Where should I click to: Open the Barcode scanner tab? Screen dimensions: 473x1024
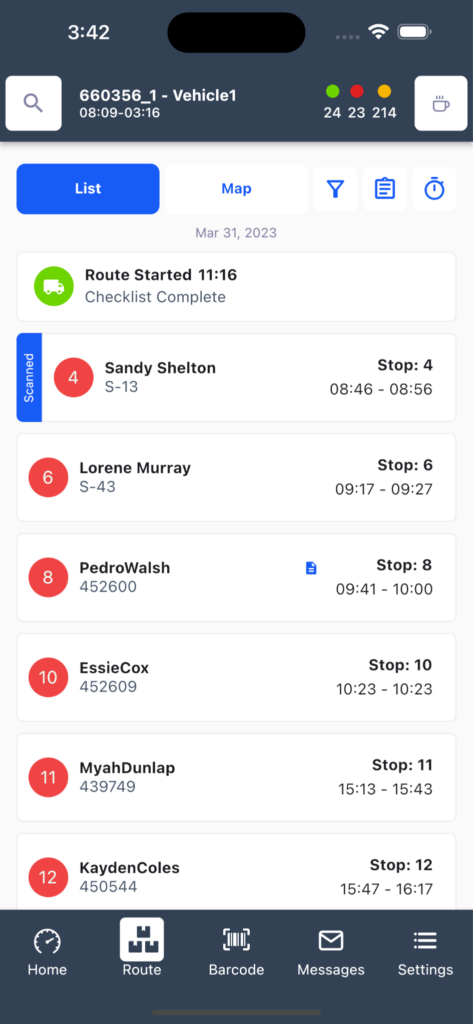[236, 952]
